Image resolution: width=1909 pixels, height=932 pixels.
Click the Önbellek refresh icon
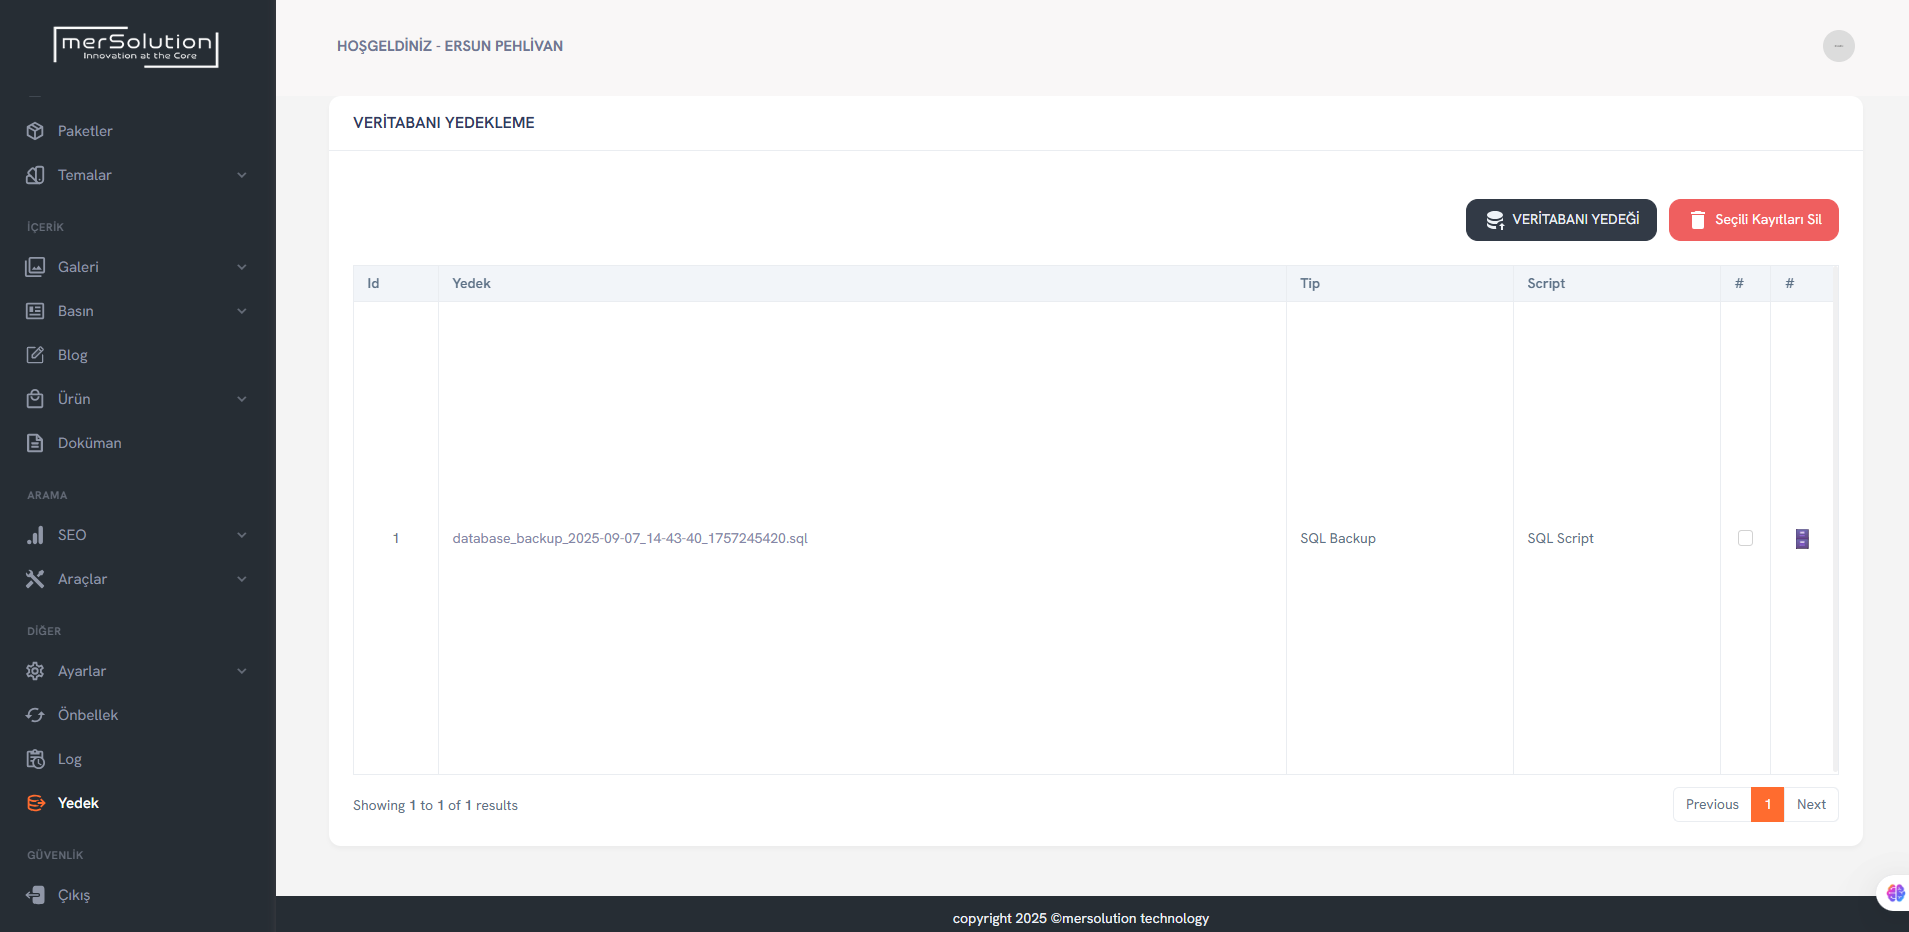click(35, 715)
